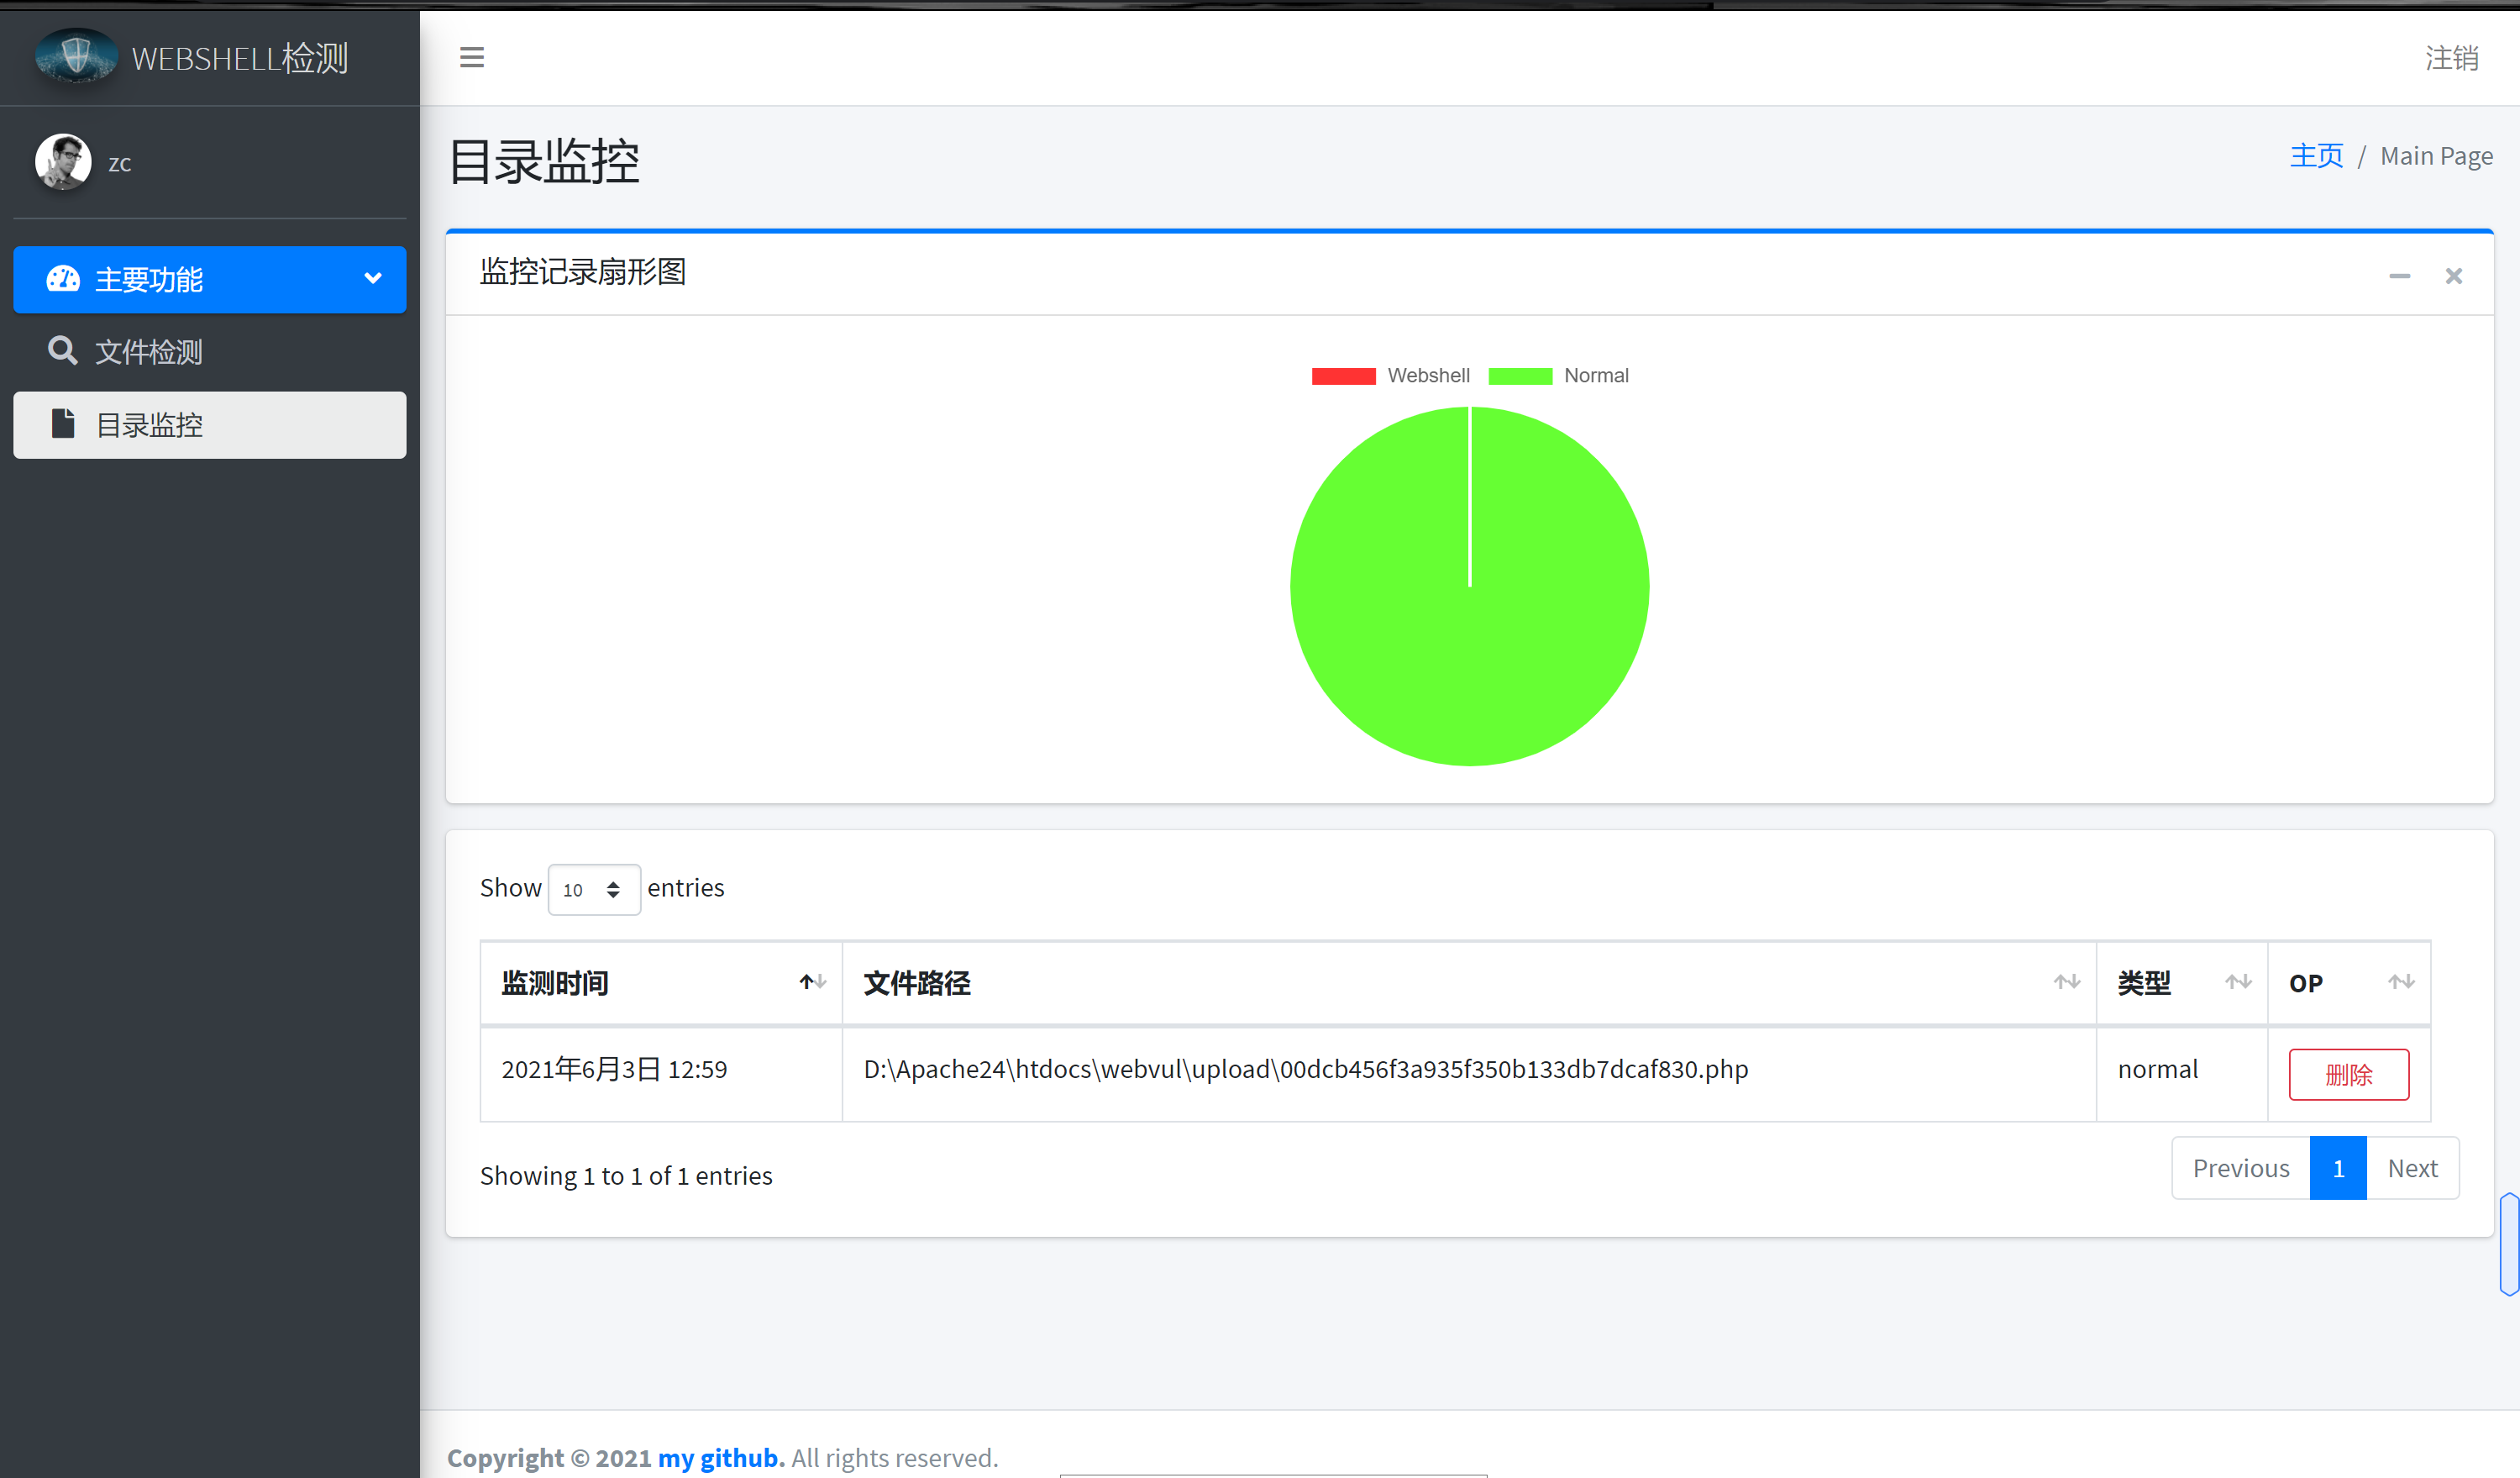Click the hamburger sidebar toggle icon
The height and width of the screenshot is (1478, 2520).
[x=472, y=57]
